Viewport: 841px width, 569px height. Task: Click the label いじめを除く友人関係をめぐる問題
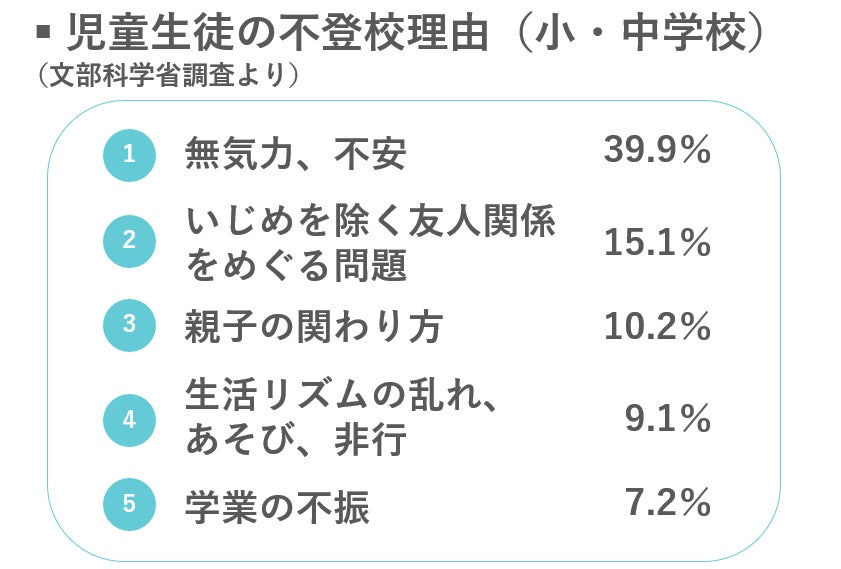pyautogui.click(x=370, y=242)
